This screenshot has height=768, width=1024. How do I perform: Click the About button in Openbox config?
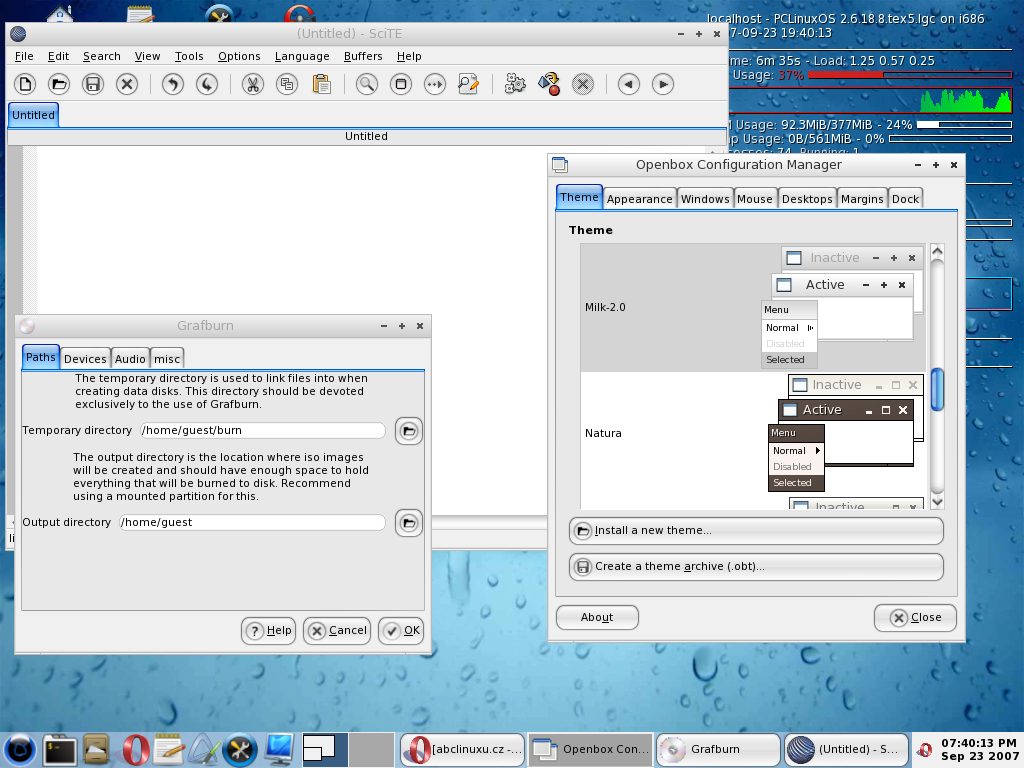pos(597,617)
